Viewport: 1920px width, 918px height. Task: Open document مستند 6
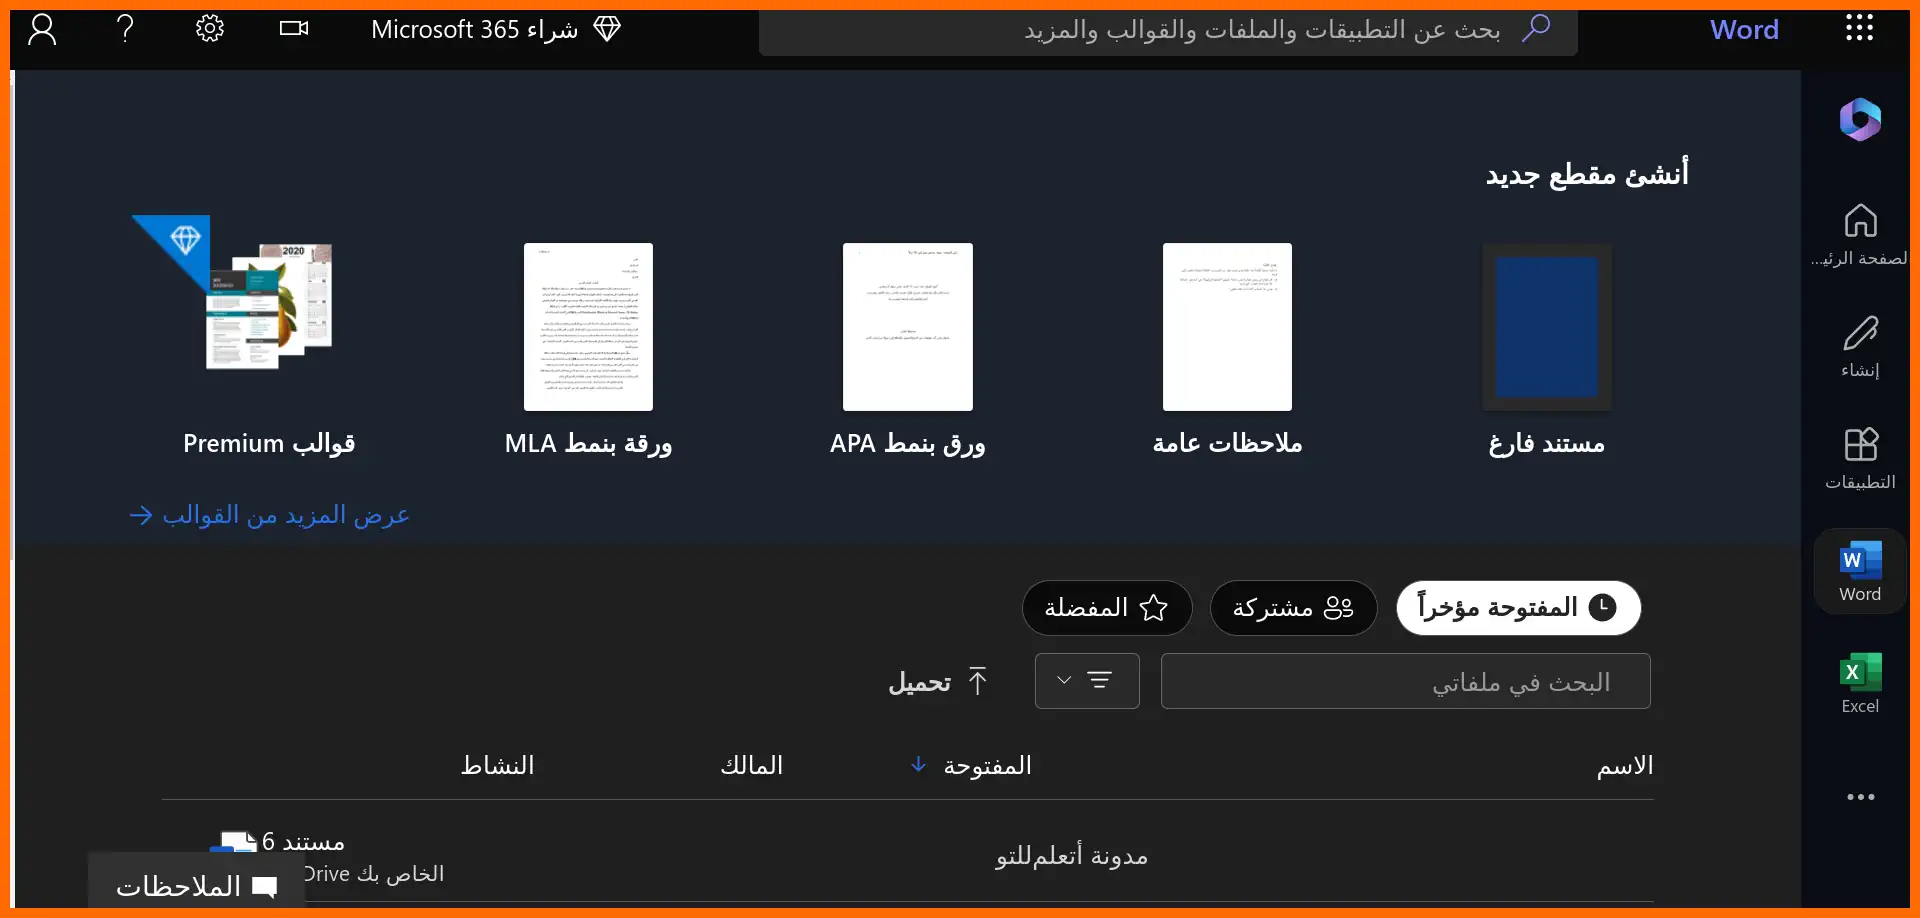[x=304, y=842]
